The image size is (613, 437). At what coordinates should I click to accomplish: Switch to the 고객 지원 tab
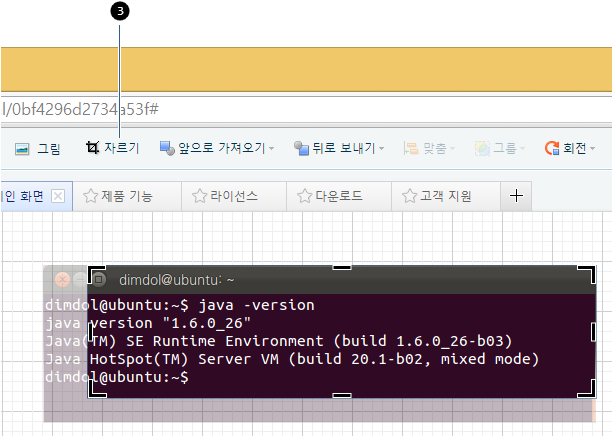(x=446, y=196)
